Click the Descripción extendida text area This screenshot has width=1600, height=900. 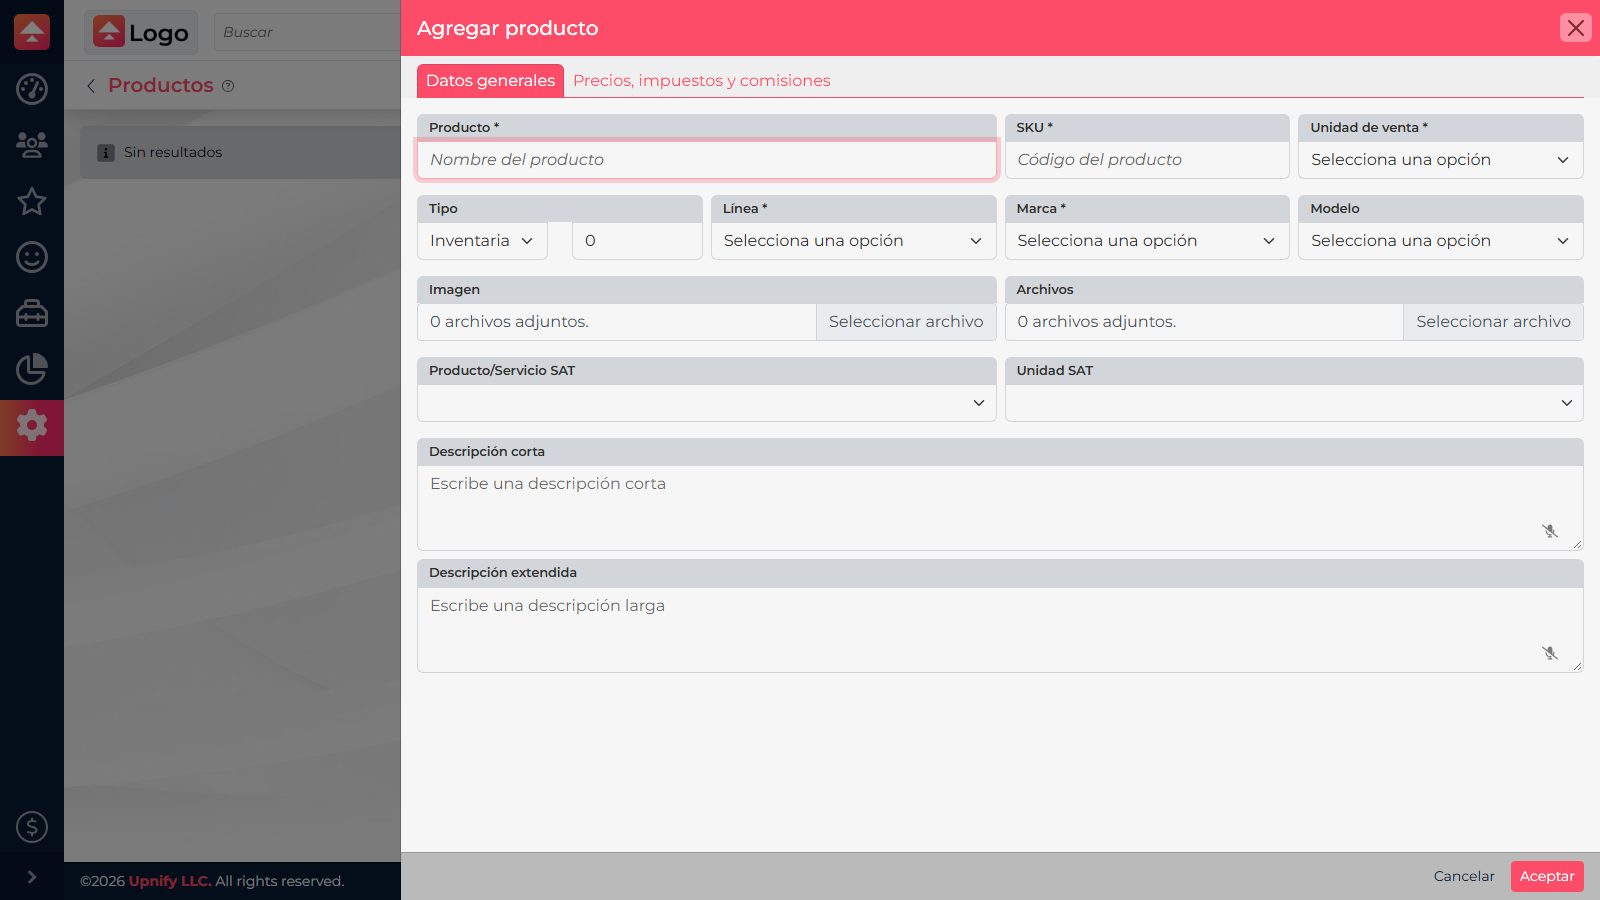[1000, 630]
